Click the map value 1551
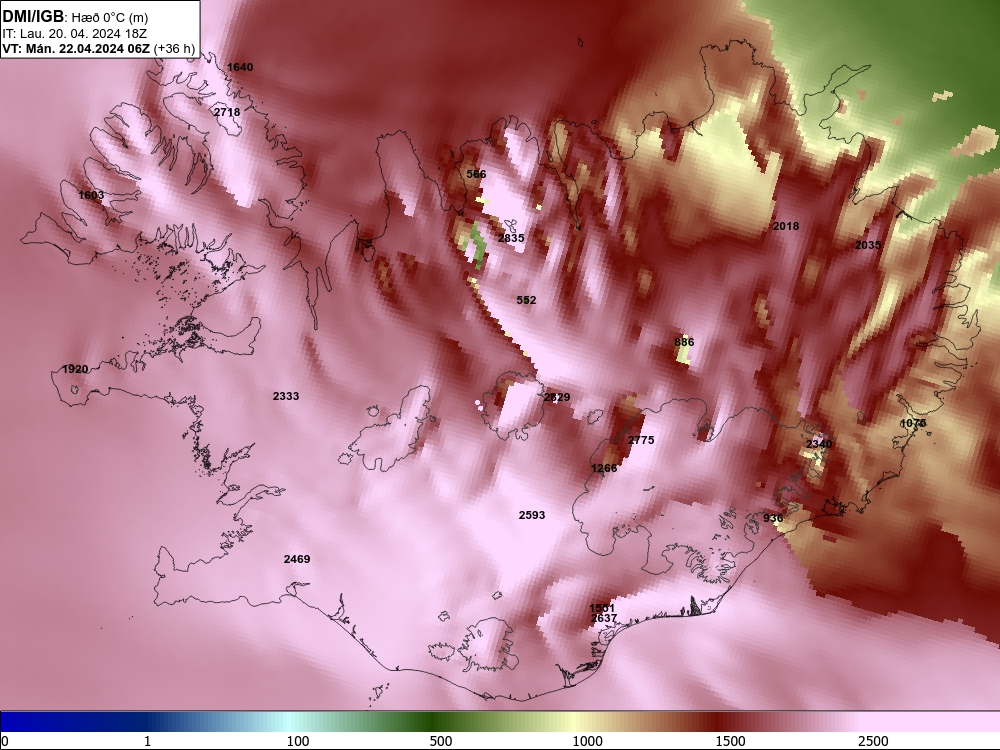Viewport: 1000px width, 750px height. [602, 608]
